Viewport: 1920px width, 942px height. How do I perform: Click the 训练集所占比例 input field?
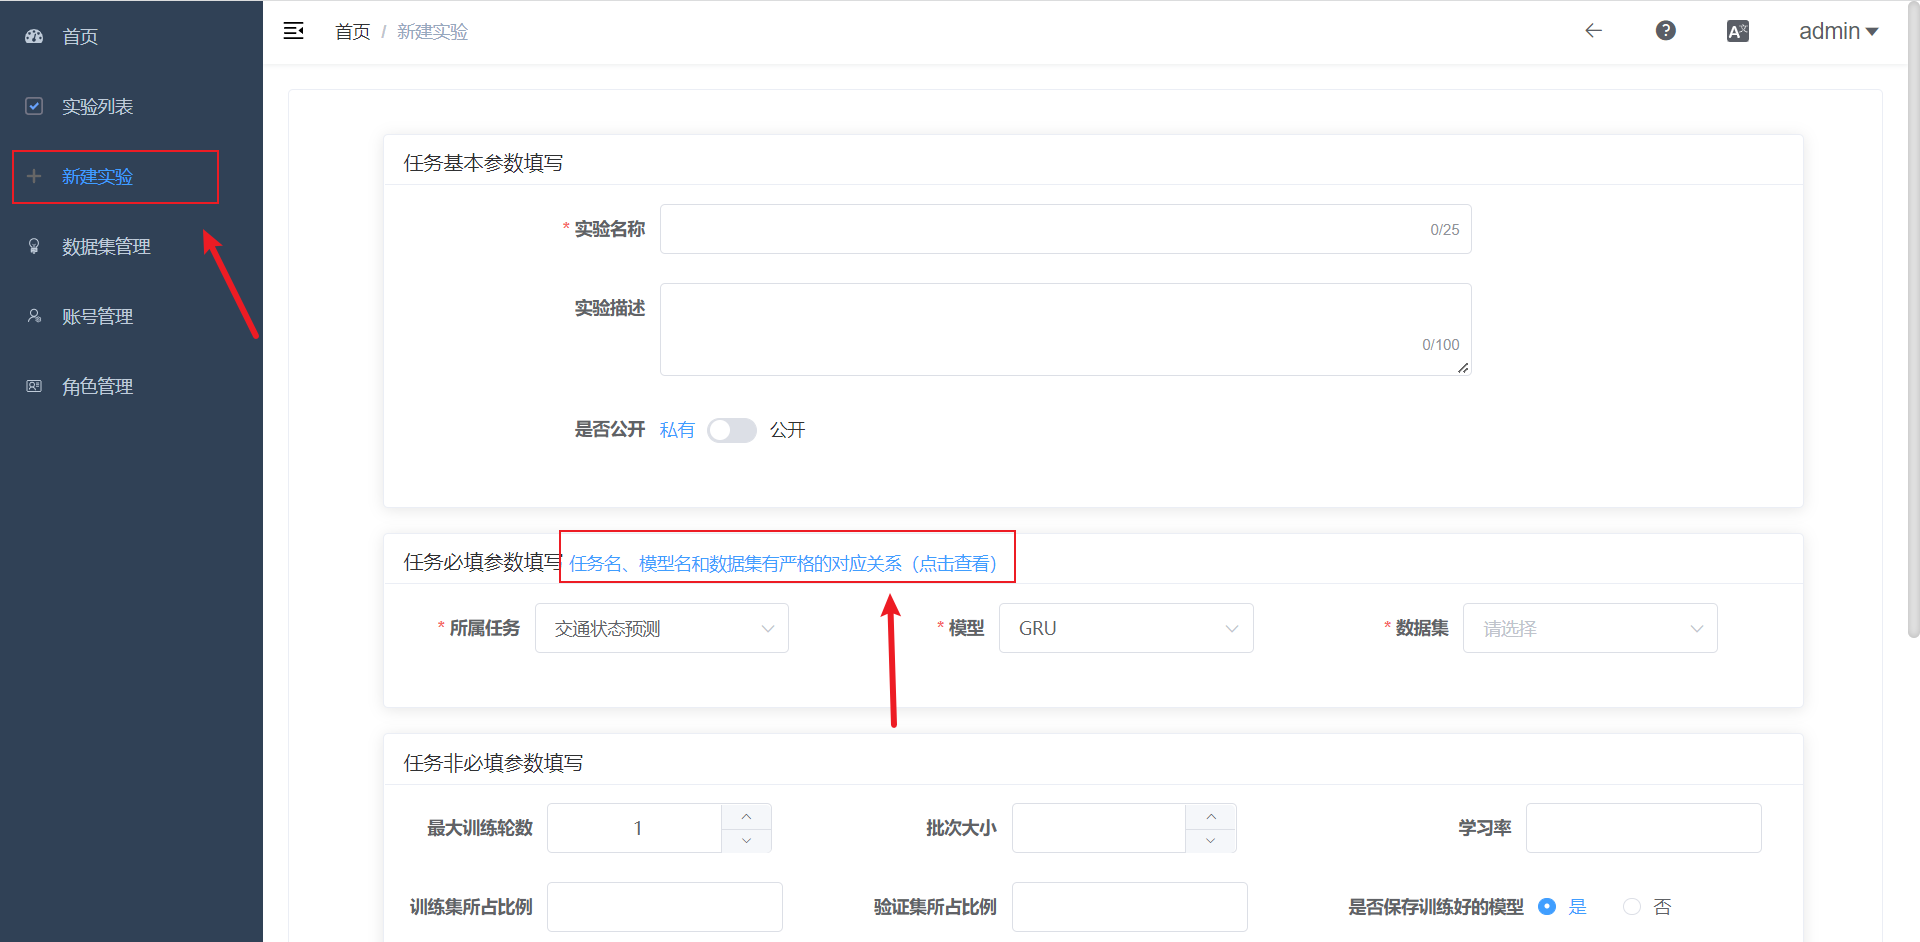[x=665, y=907]
